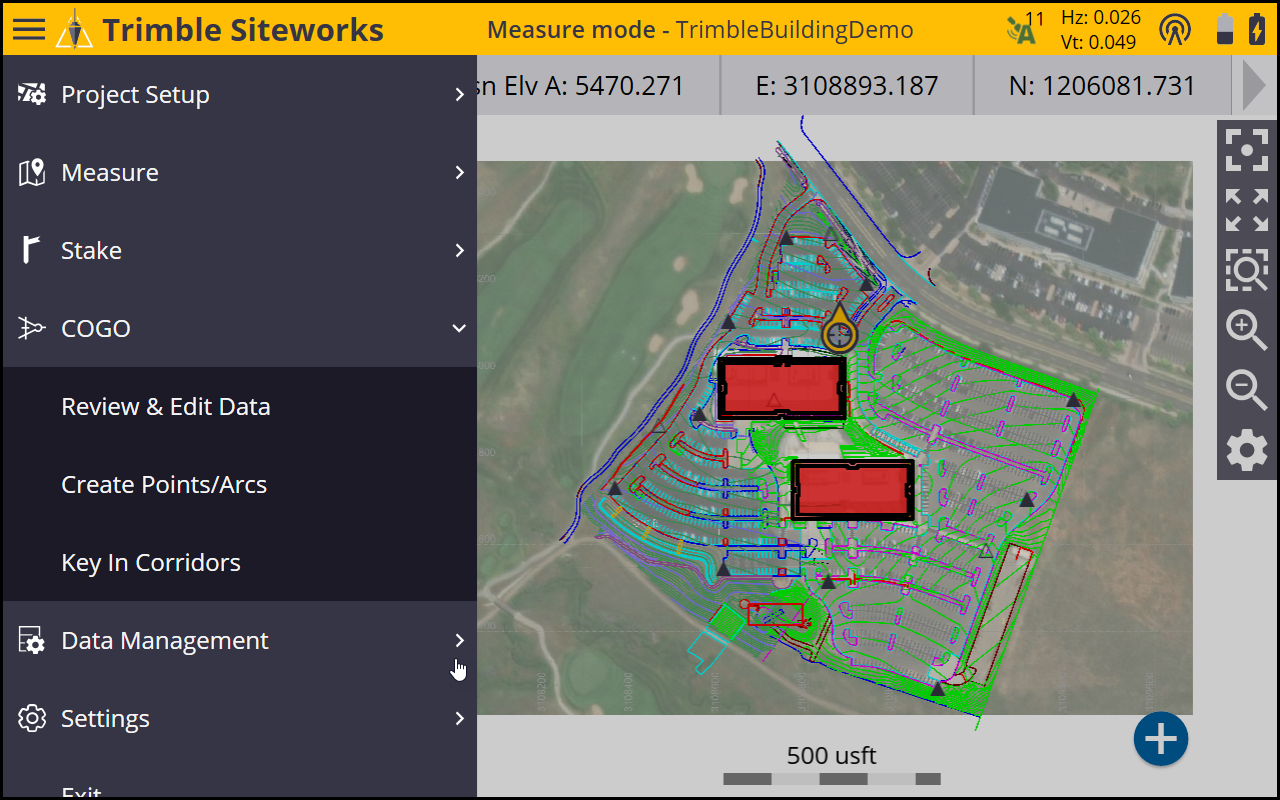Zoom map to full extents

tap(1247, 210)
